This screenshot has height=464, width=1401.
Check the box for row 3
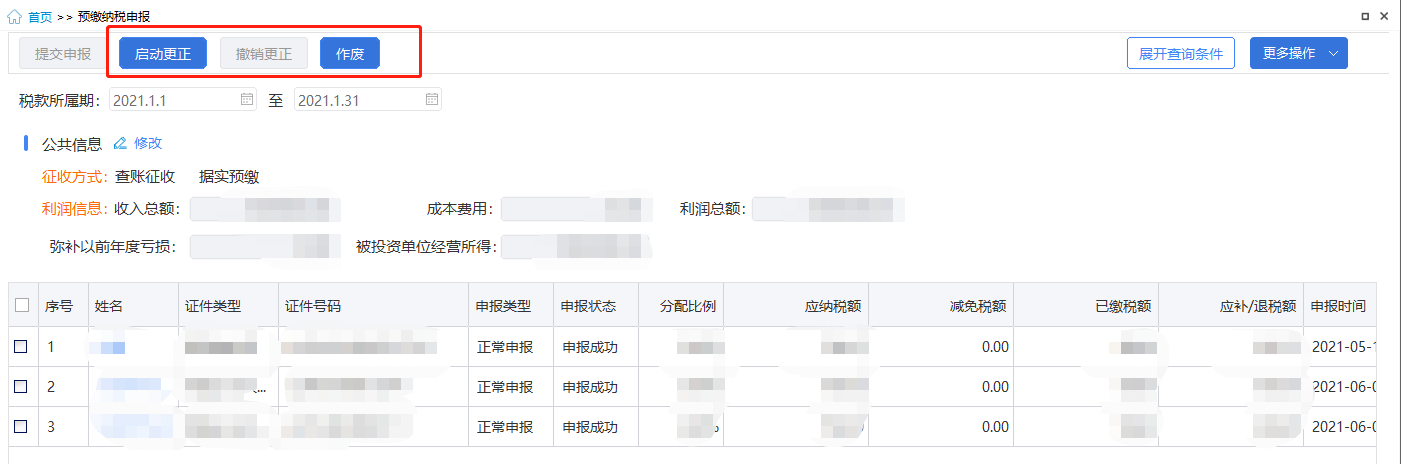(x=21, y=427)
